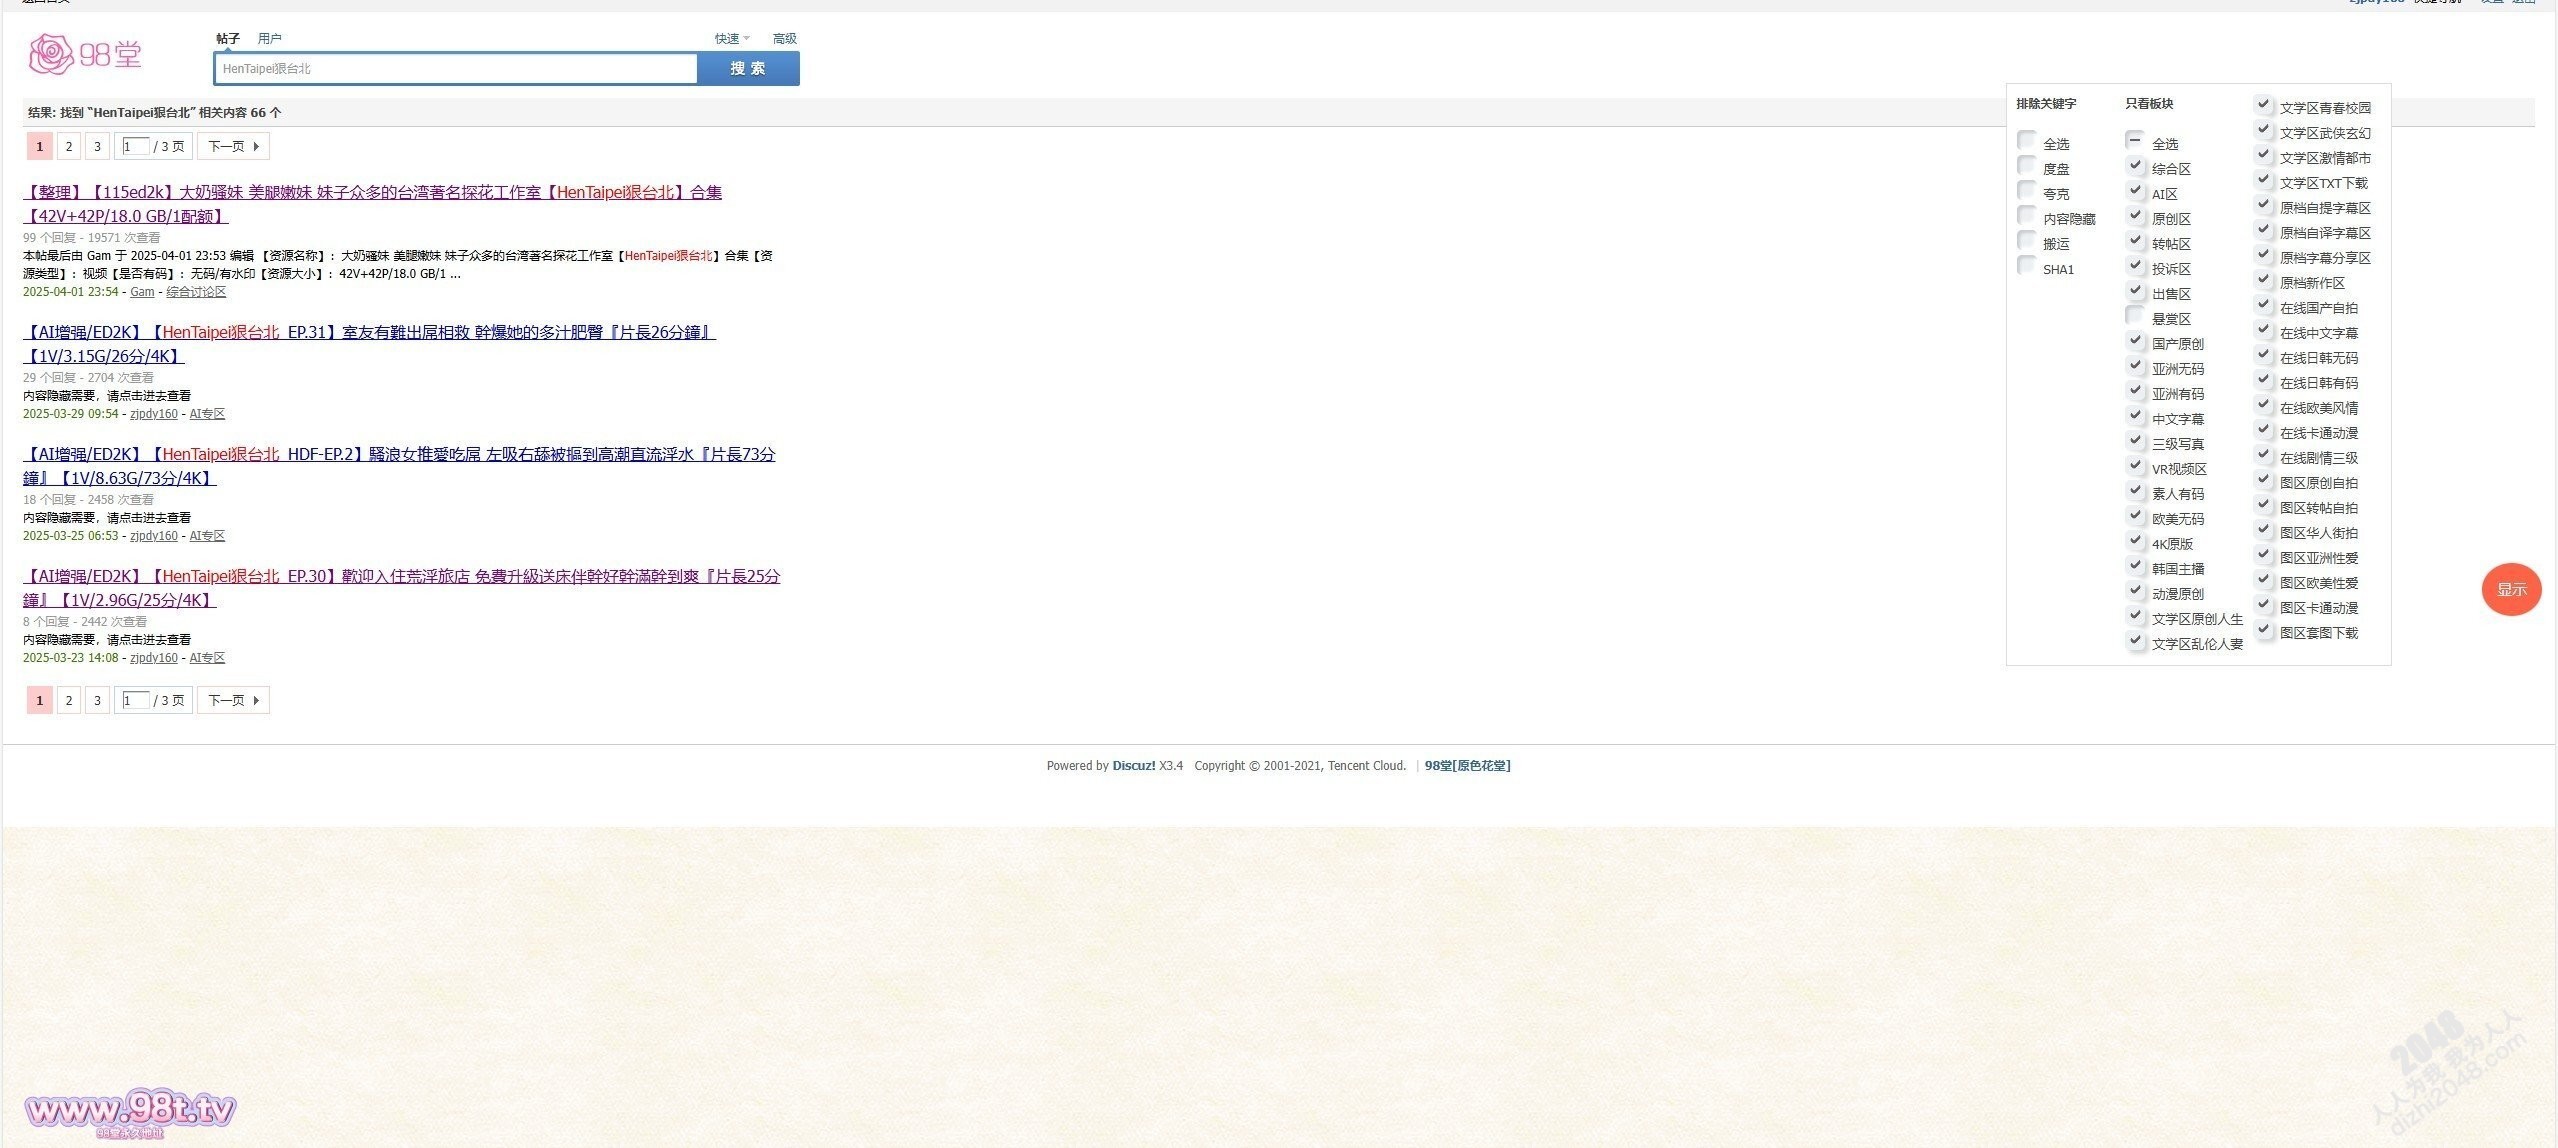
Task: Switch to the 用户 search tab
Action: tap(270, 39)
